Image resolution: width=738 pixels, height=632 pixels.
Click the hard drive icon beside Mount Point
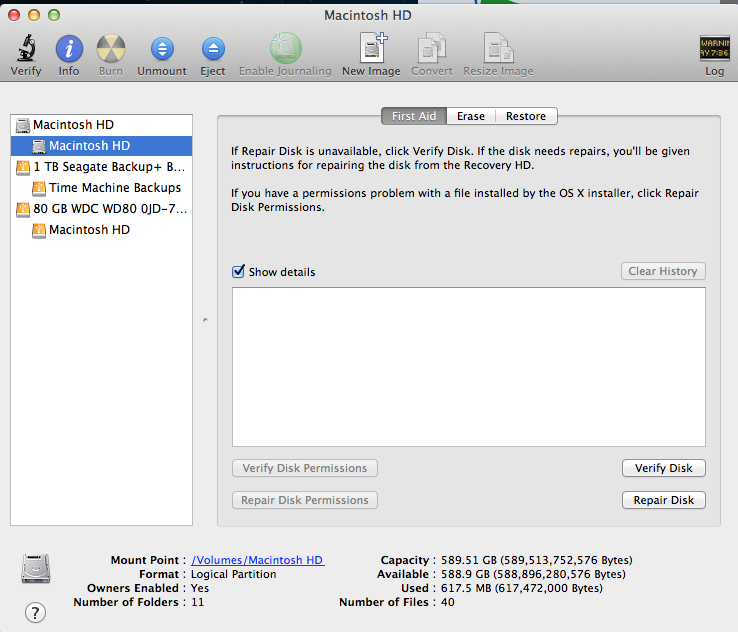(36, 568)
